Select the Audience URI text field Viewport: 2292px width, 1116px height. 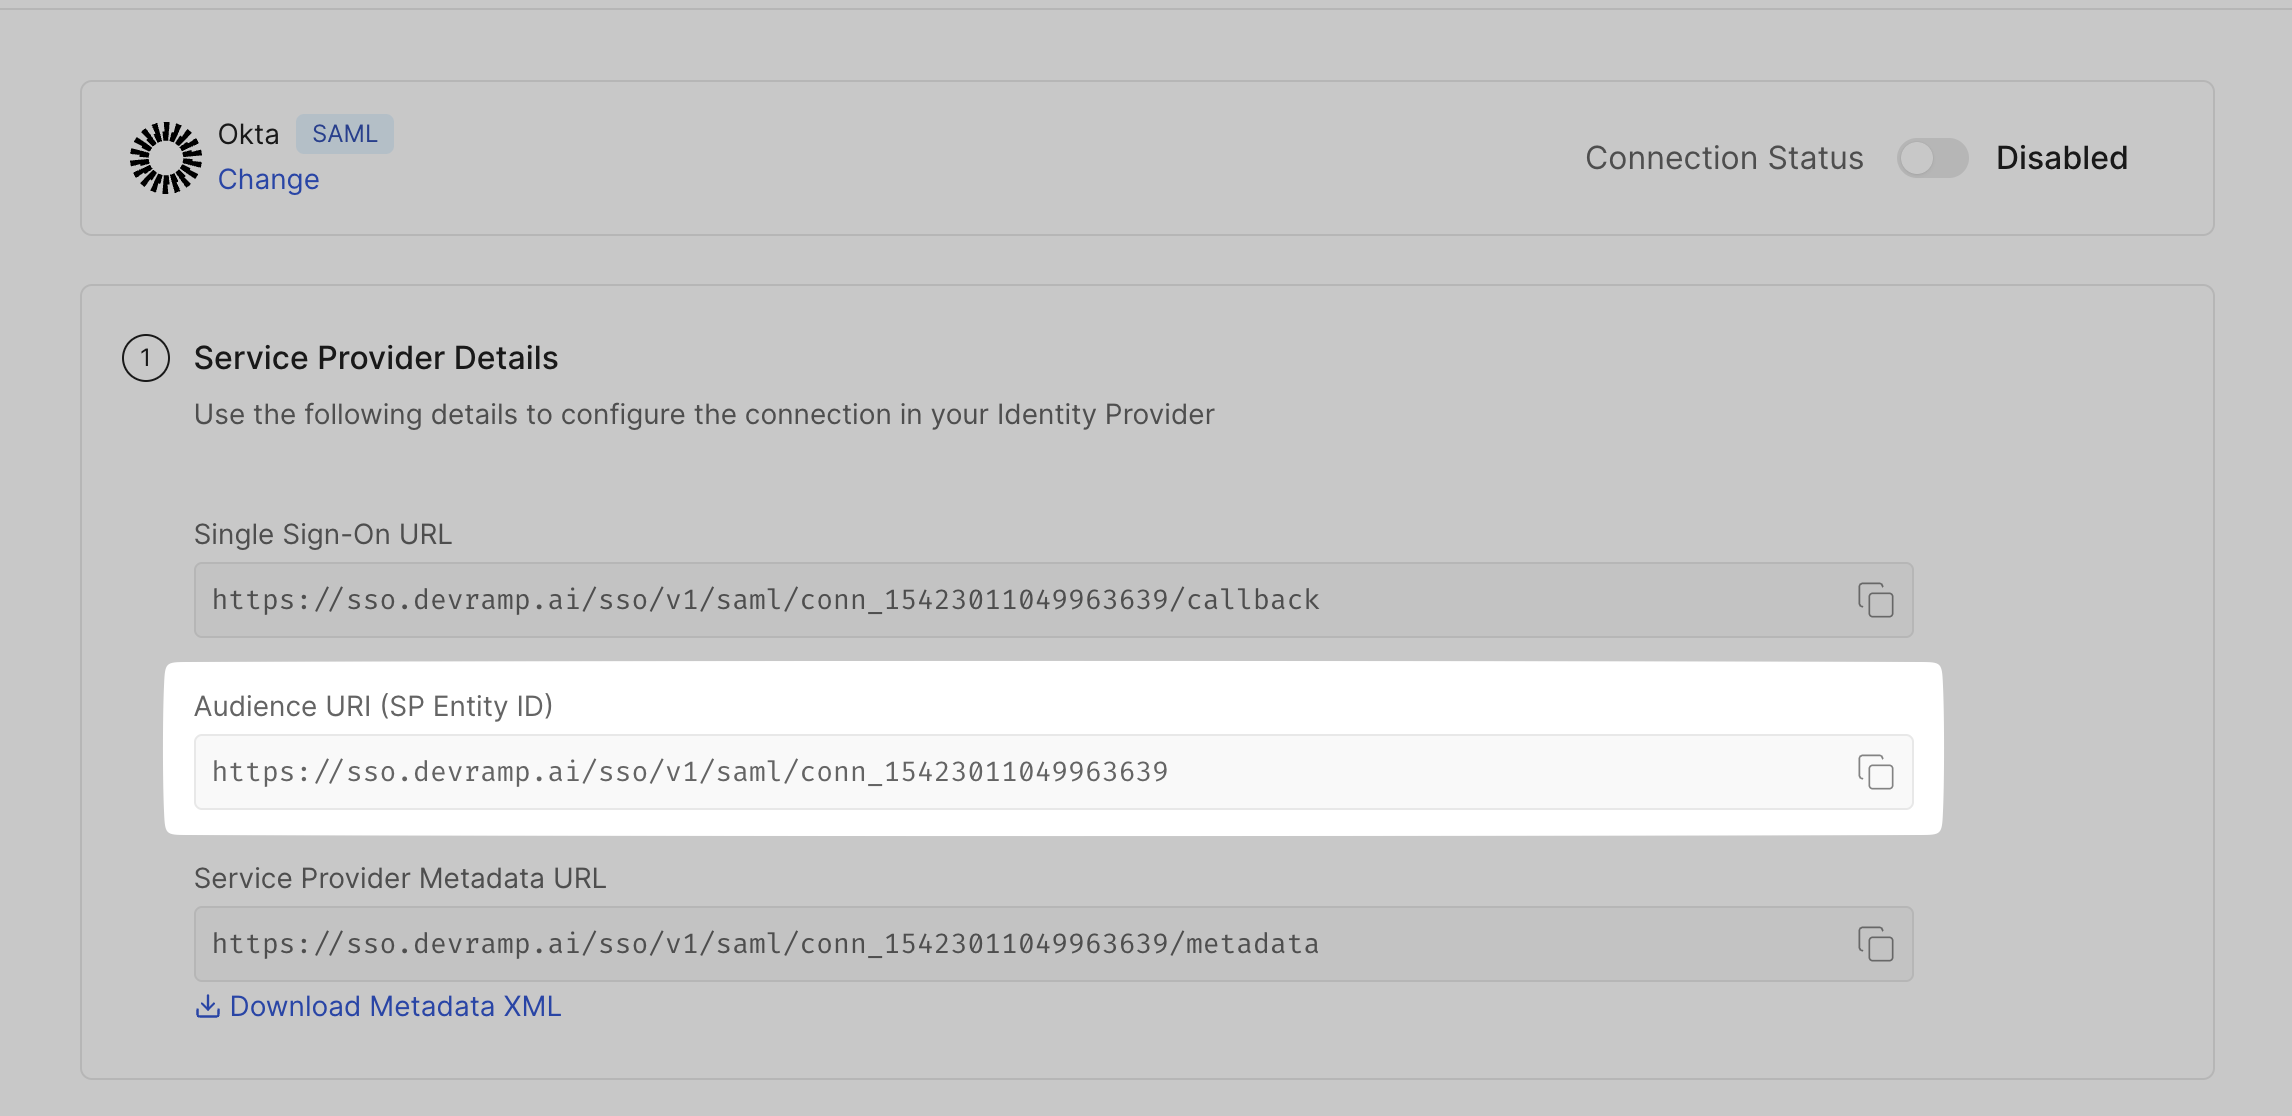(x=1000, y=772)
